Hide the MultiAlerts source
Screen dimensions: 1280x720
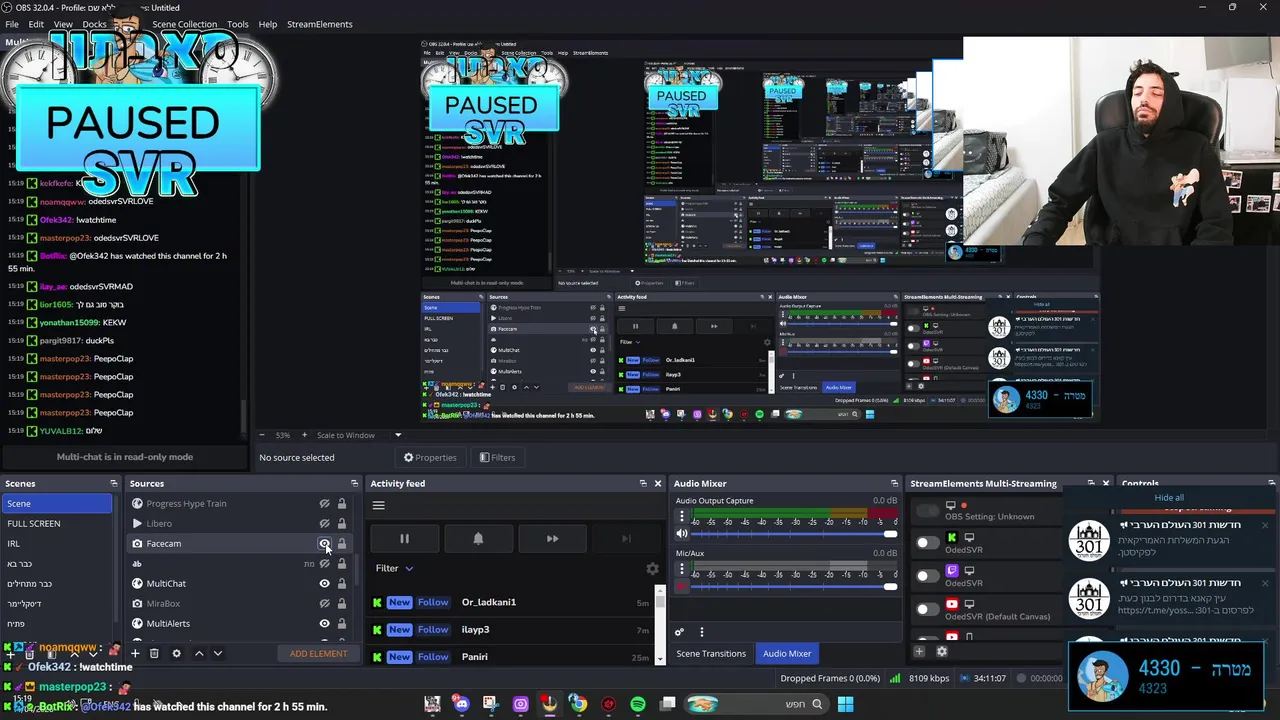tap(324, 623)
